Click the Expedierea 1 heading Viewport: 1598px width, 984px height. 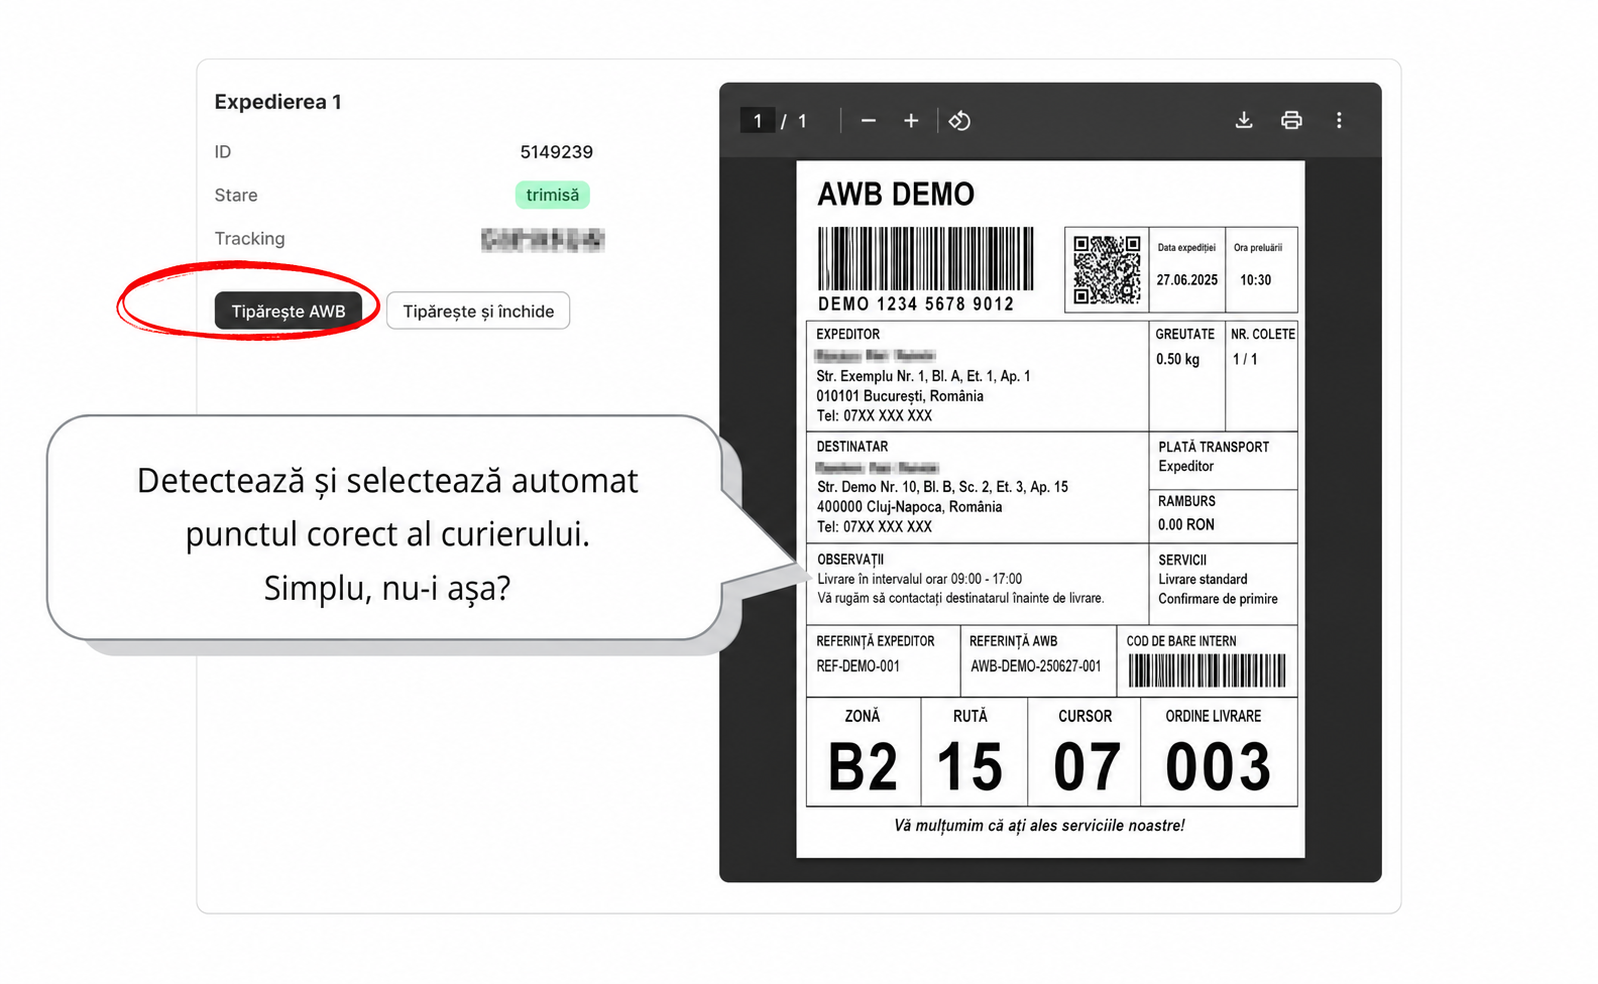tap(278, 102)
